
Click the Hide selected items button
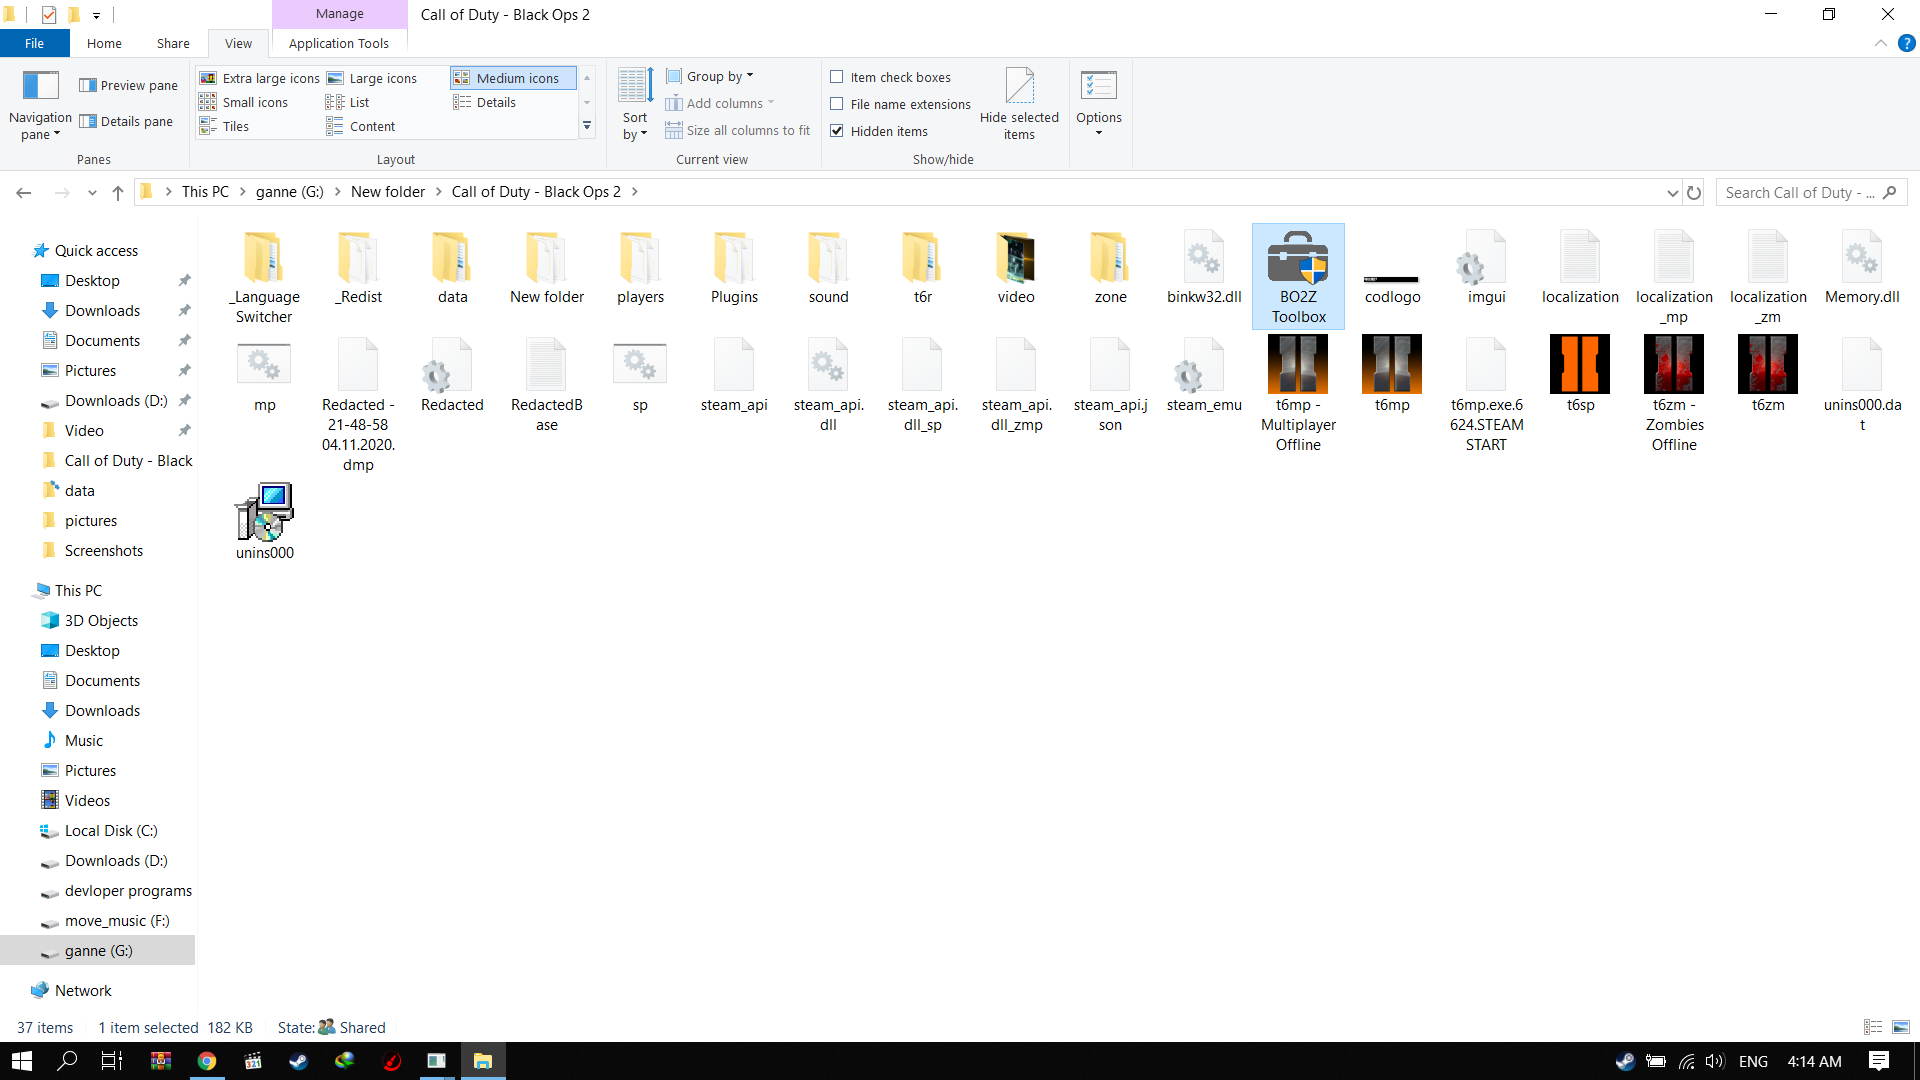[1019, 105]
